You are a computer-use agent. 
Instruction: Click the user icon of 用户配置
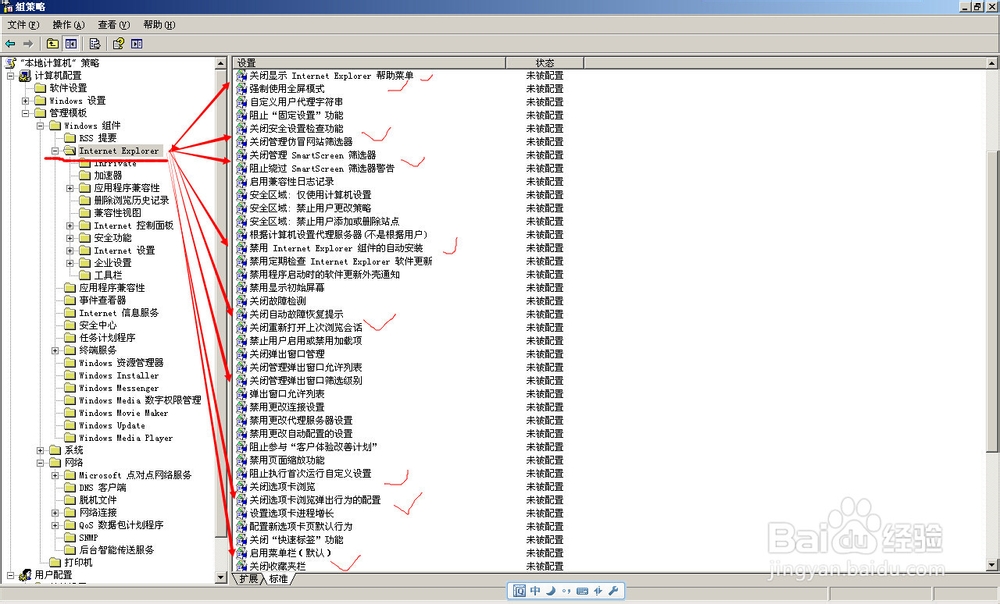pos(26,575)
